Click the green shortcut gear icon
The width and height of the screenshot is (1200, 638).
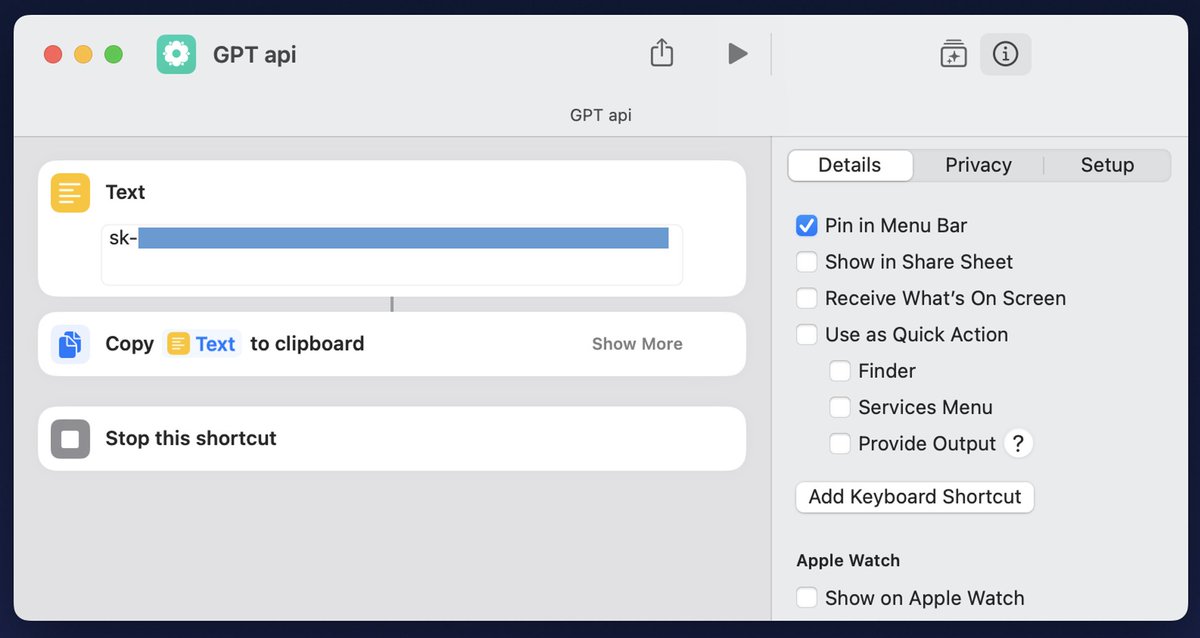point(176,54)
